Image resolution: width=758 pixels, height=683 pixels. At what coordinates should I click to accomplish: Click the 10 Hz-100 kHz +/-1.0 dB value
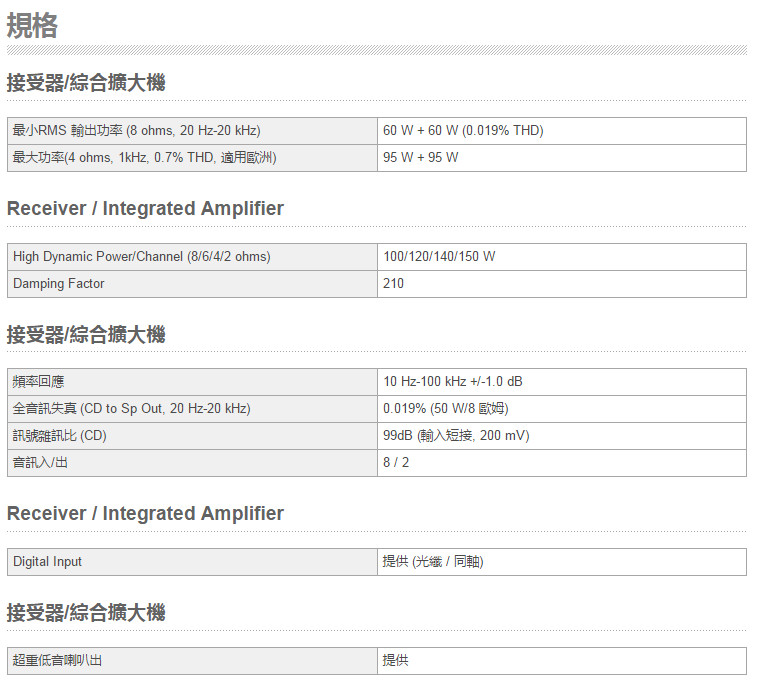pos(453,382)
